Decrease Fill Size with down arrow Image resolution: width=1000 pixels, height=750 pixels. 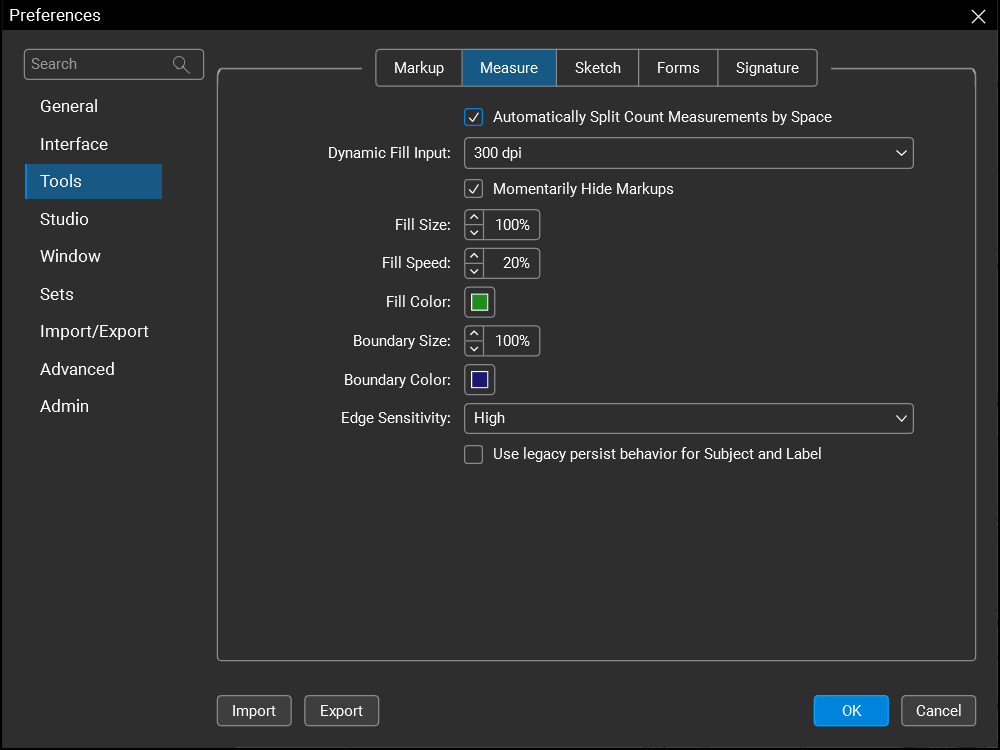click(x=474, y=232)
